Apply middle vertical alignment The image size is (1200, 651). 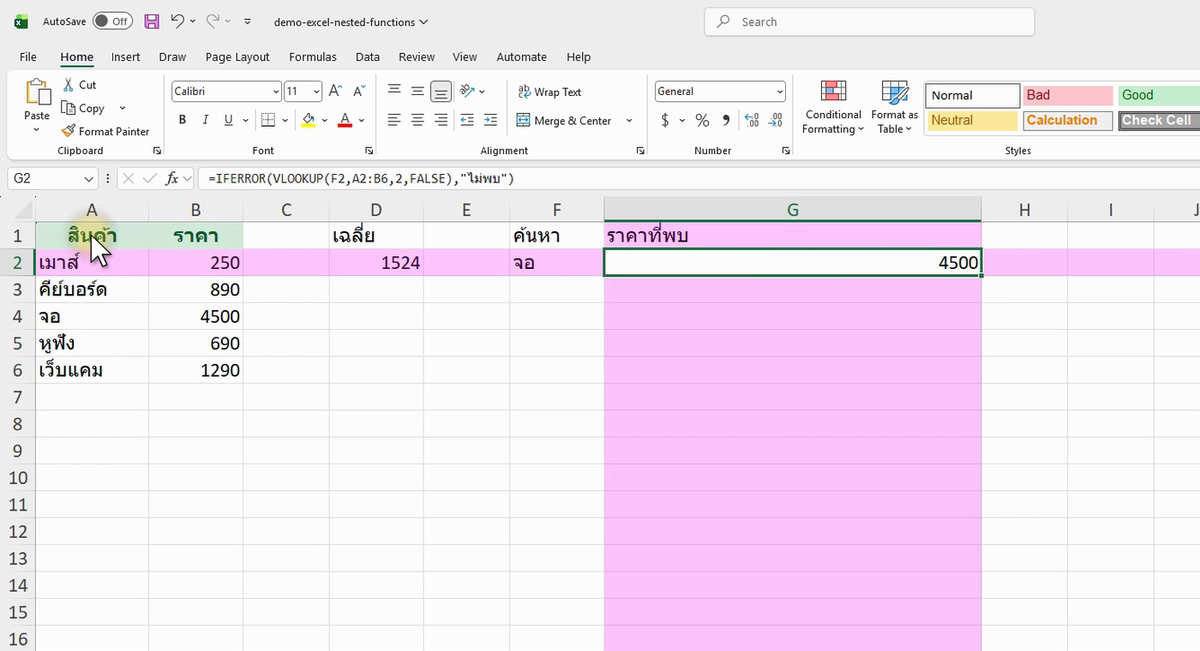pyautogui.click(x=417, y=91)
